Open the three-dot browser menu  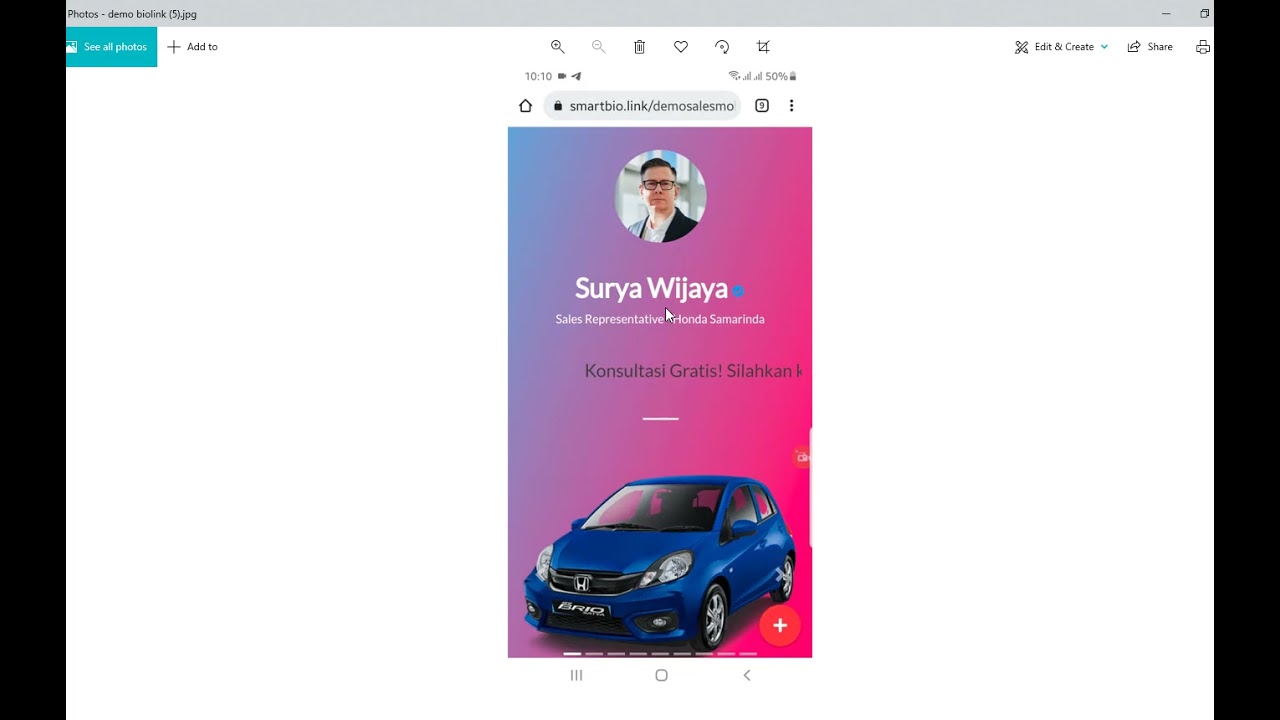coord(791,106)
